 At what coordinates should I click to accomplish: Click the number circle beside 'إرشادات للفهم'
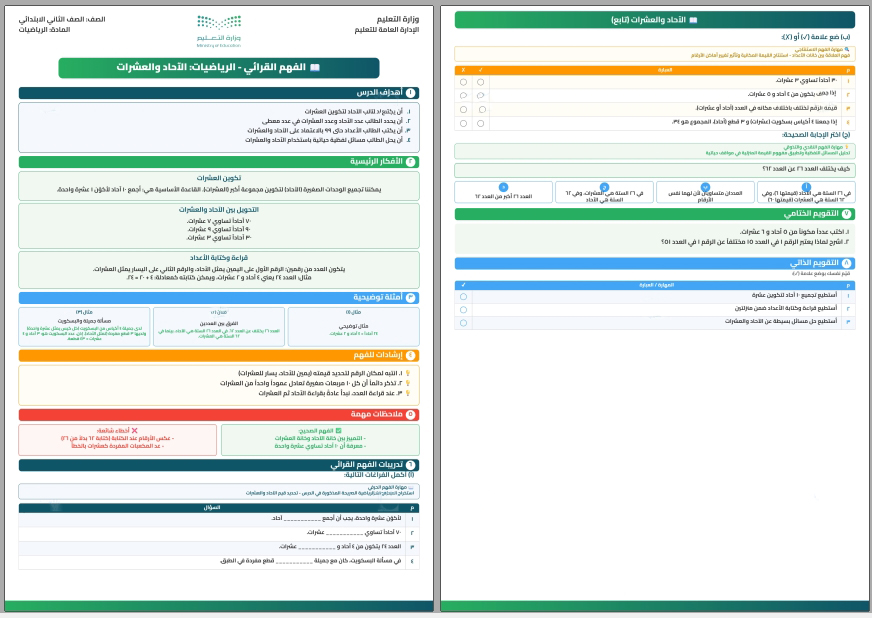(x=410, y=355)
